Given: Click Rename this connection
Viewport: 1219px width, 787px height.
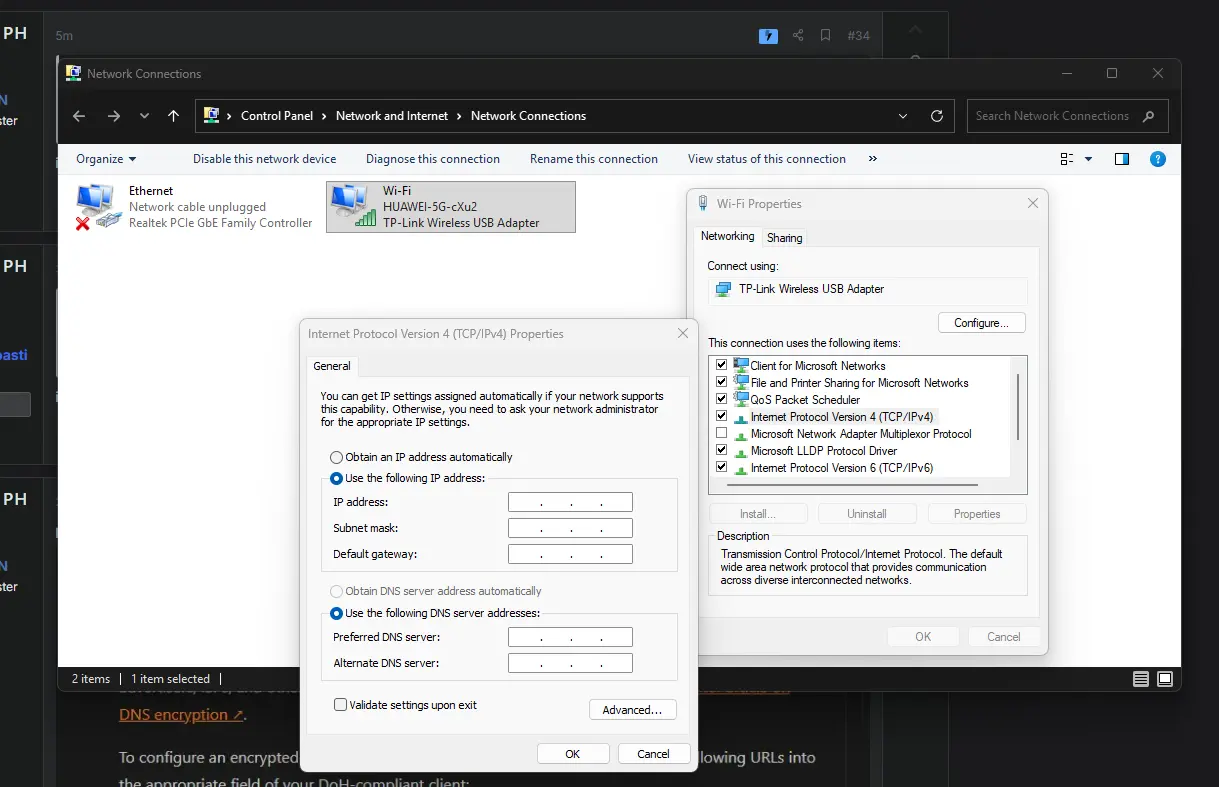Looking at the screenshot, I should [x=594, y=159].
